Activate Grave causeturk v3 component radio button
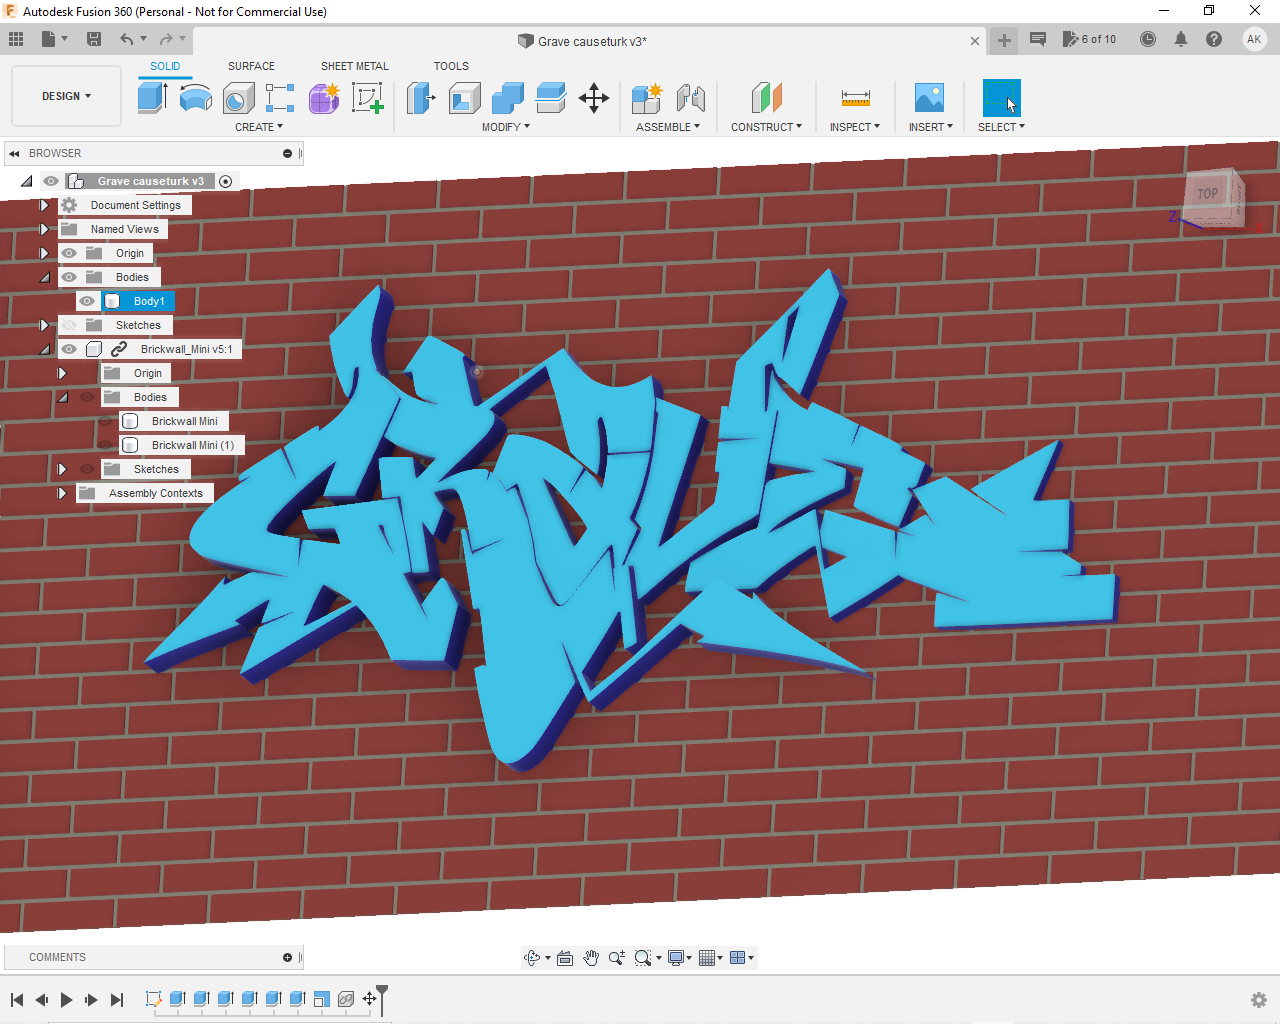 click(226, 181)
